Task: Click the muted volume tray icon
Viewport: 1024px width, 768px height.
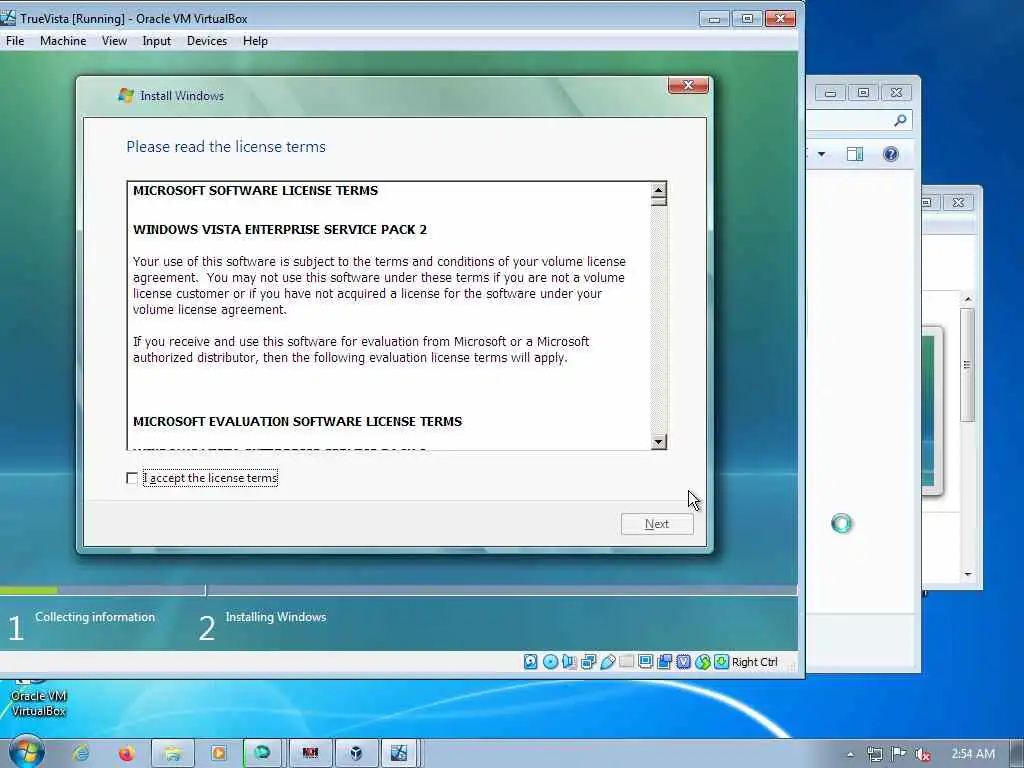Action: [x=922, y=754]
